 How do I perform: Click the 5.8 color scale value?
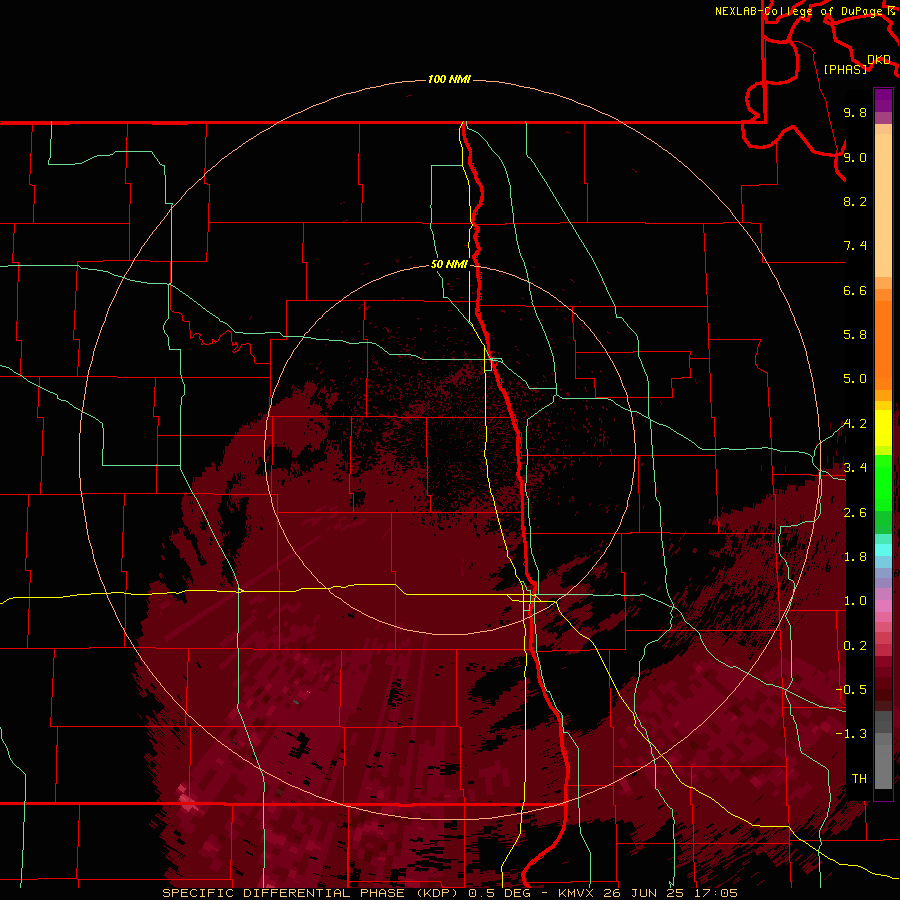pos(855,335)
